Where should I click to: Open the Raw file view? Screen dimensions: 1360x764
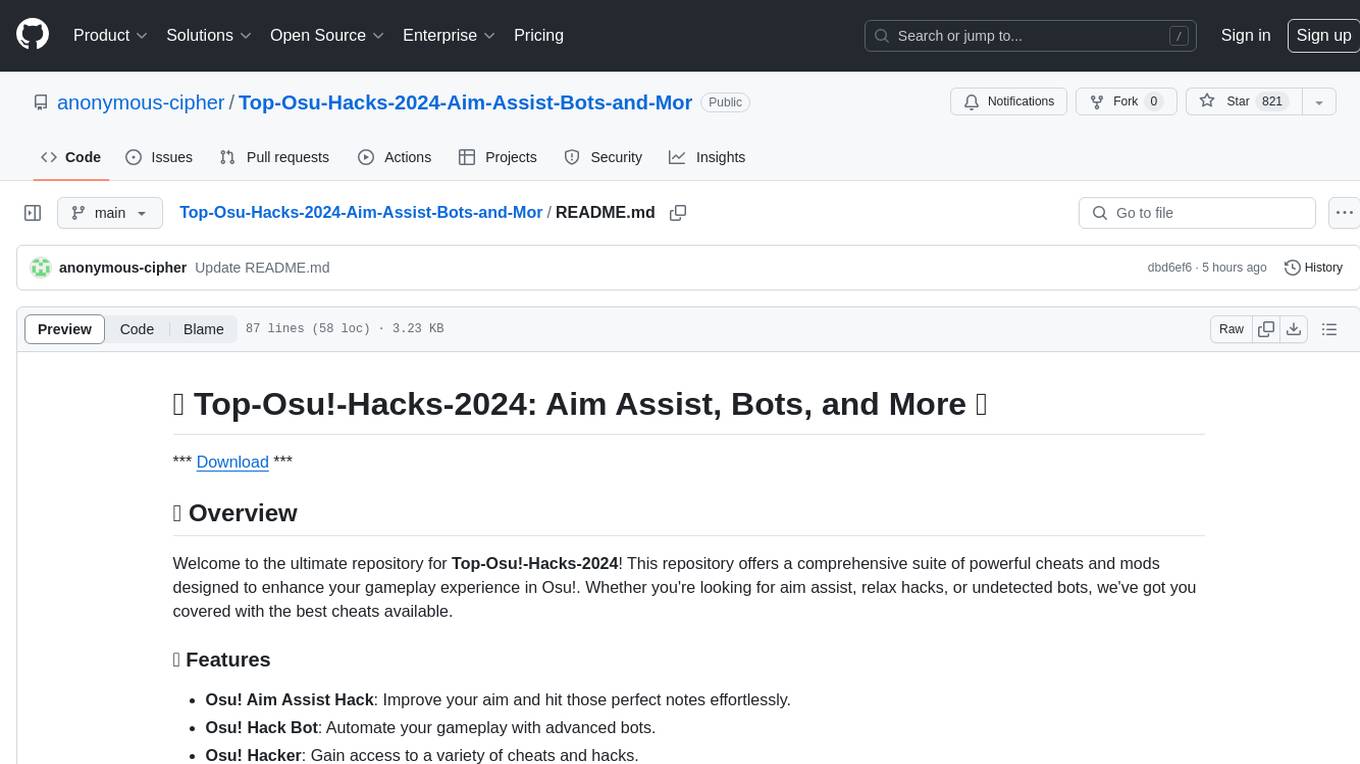[x=1231, y=329]
